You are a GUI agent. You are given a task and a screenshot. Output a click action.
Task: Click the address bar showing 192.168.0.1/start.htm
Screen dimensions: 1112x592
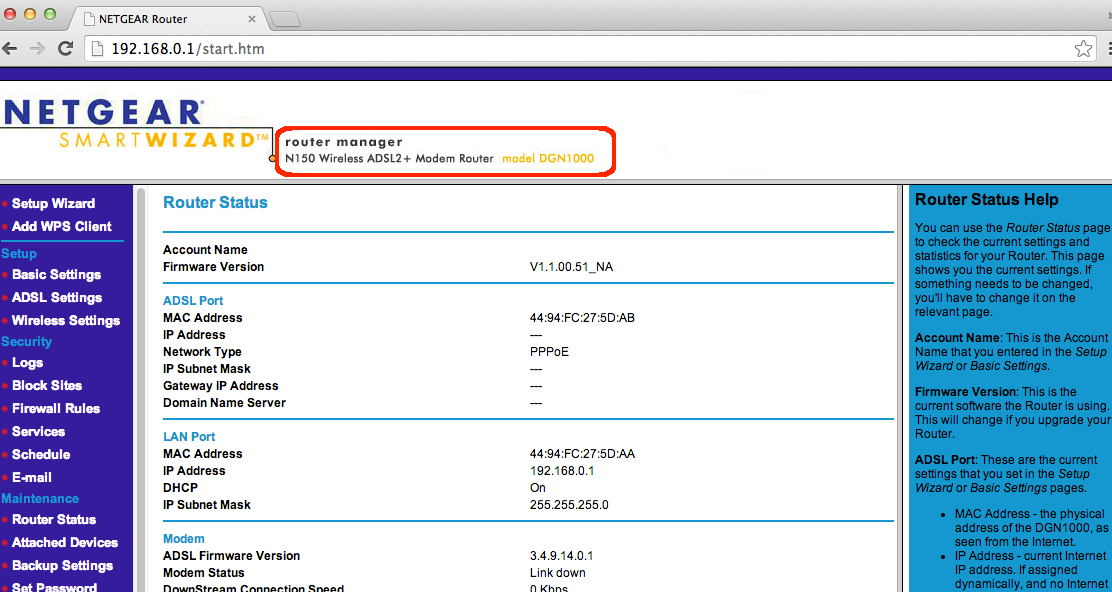pyautogui.click(x=591, y=49)
